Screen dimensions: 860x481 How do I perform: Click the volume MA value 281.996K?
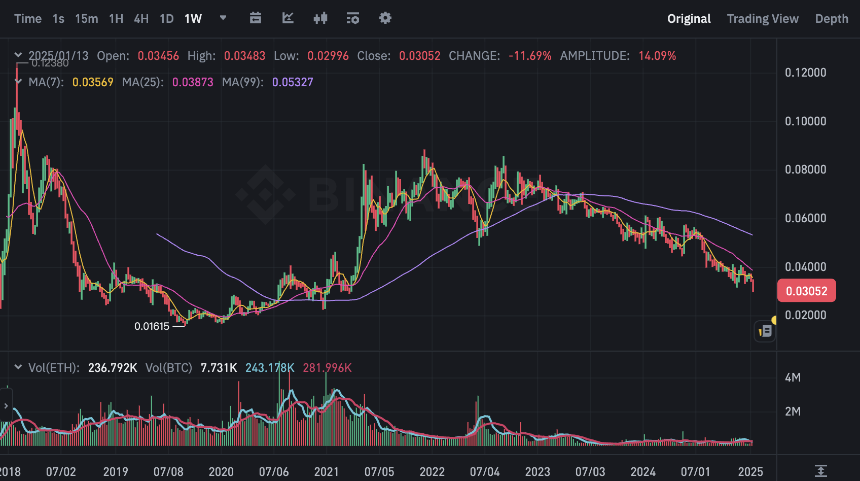point(327,367)
